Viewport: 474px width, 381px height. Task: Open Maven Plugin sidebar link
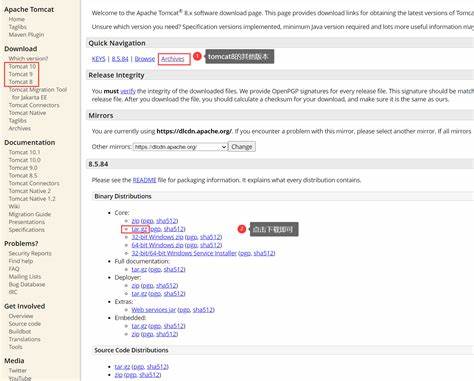(26, 35)
